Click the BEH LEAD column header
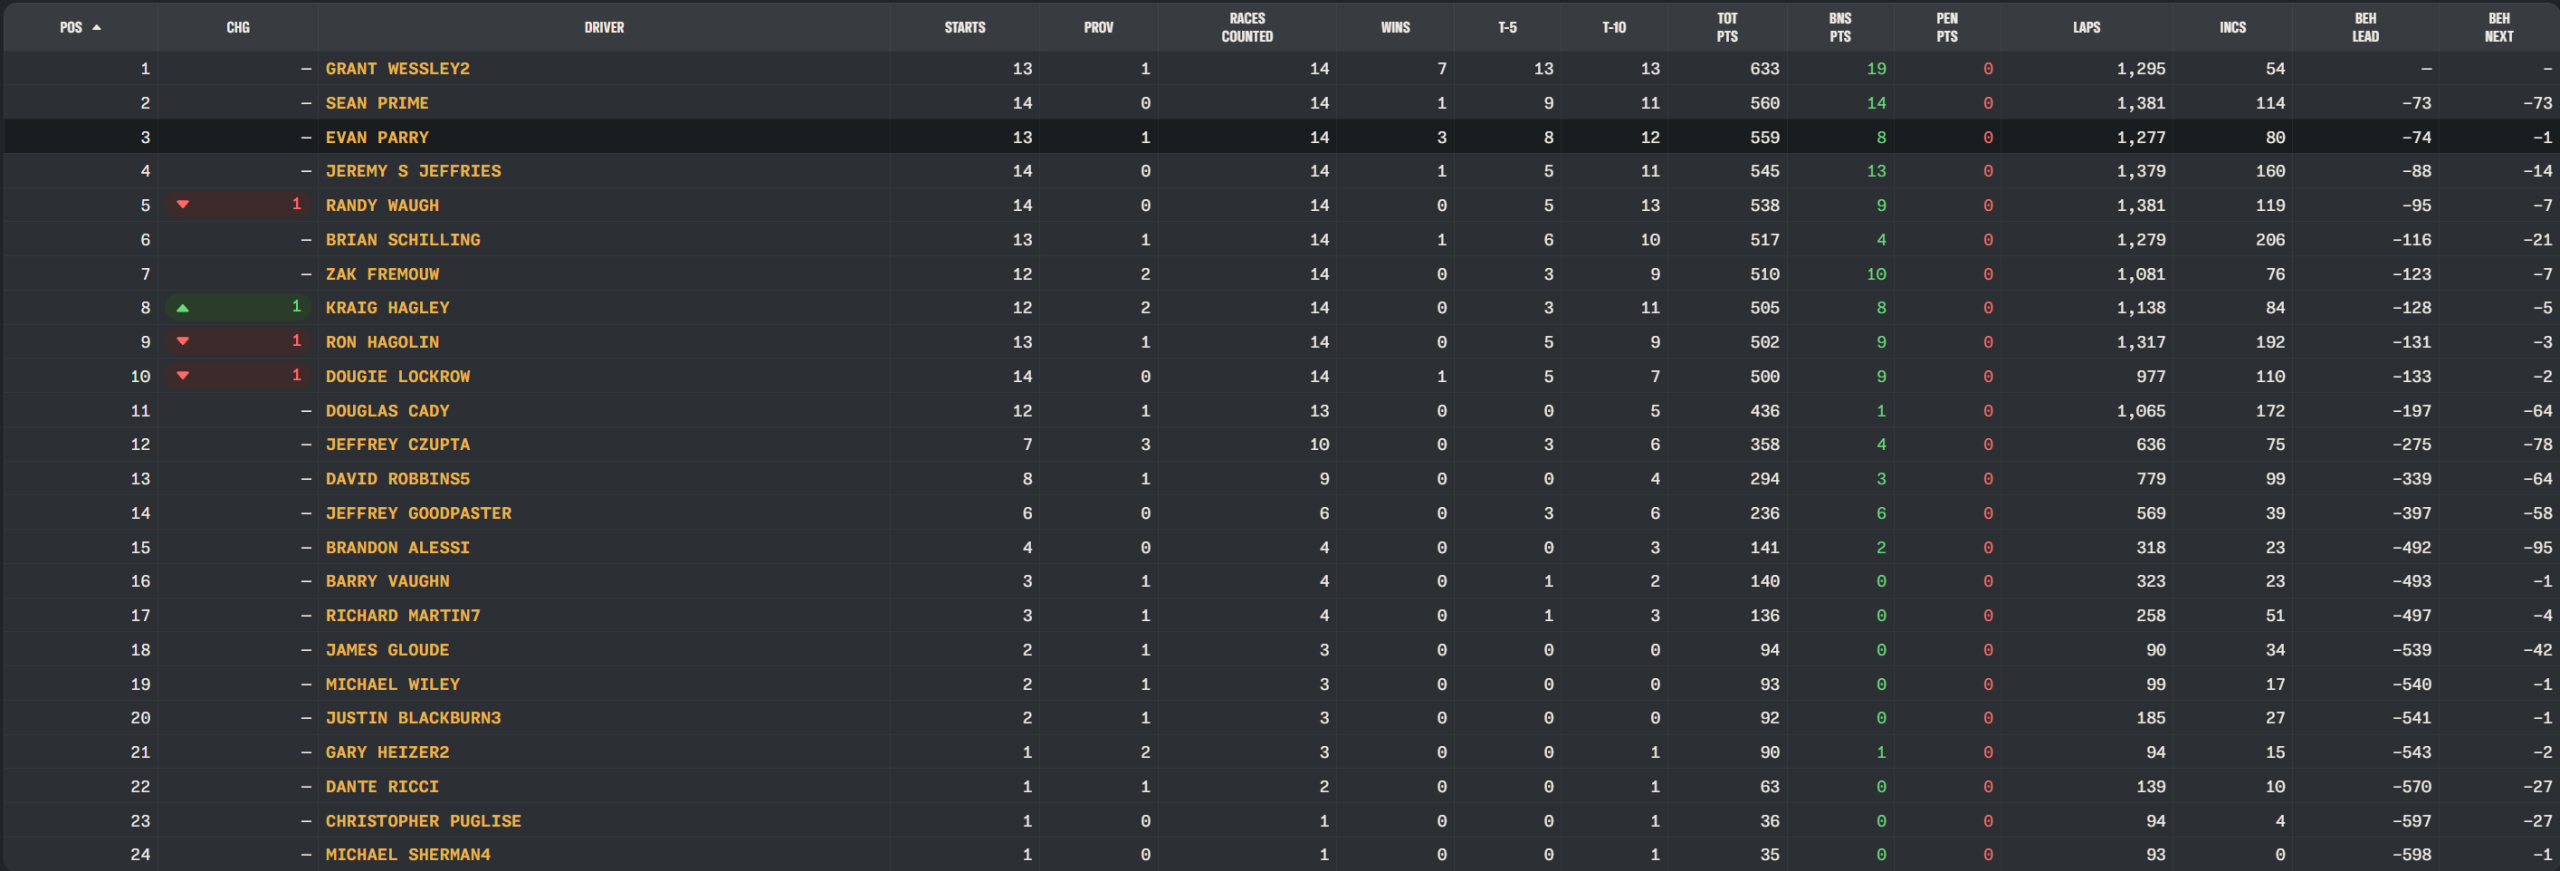The height and width of the screenshot is (871, 2560). pos(2365,28)
